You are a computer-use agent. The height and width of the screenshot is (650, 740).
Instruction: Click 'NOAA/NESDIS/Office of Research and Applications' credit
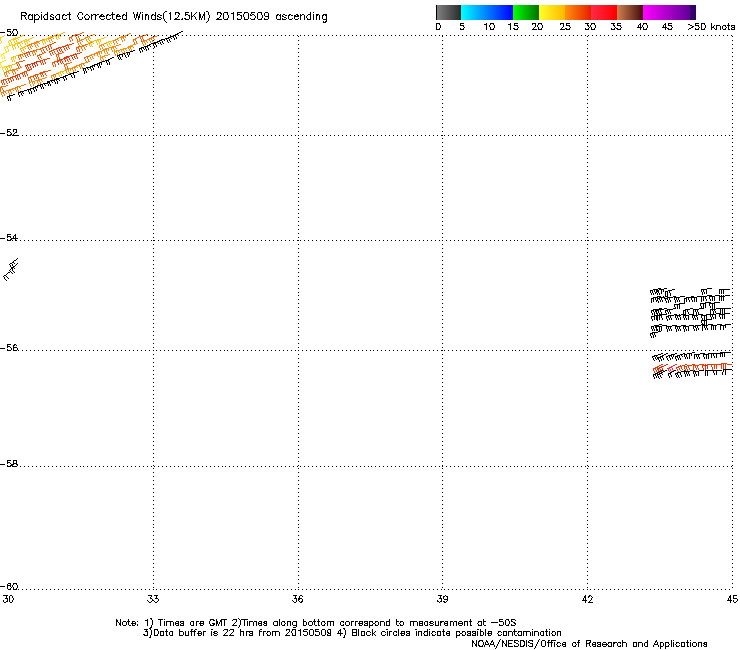589,644
